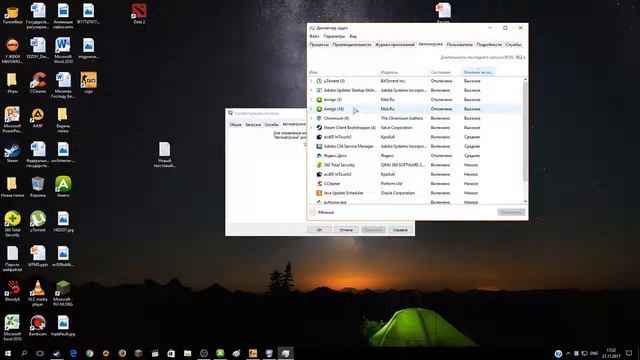Screen dimensions: 640x360
Task: Expand the Steam Client Bootstrapper (4) group
Action: pos(311,128)
